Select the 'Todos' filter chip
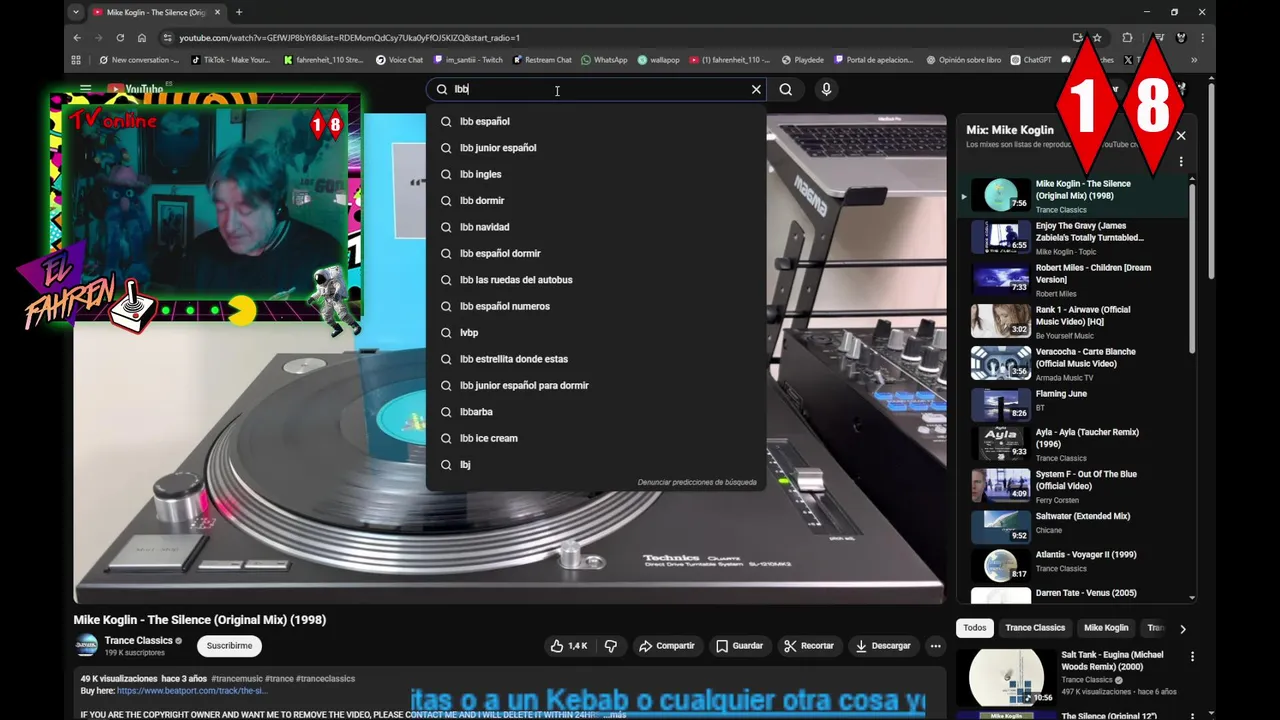1280x720 pixels. point(975,628)
